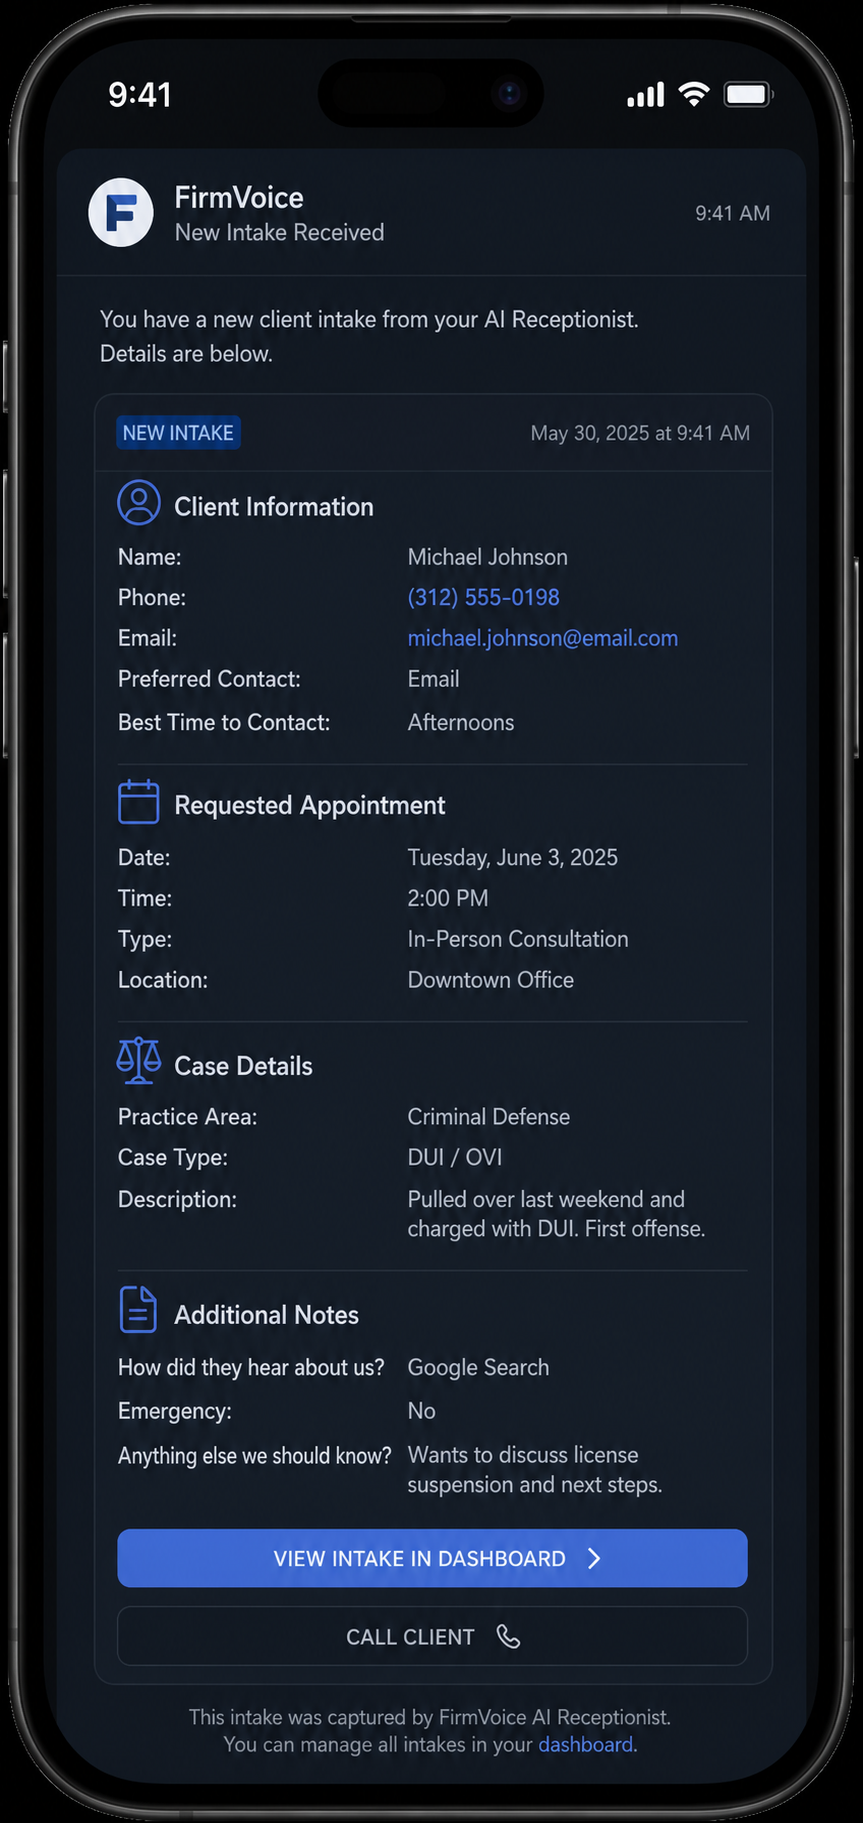Tap the 'How did they hear about us?' label
This screenshot has height=1823, width=863.
pyautogui.click(x=251, y=1367)
